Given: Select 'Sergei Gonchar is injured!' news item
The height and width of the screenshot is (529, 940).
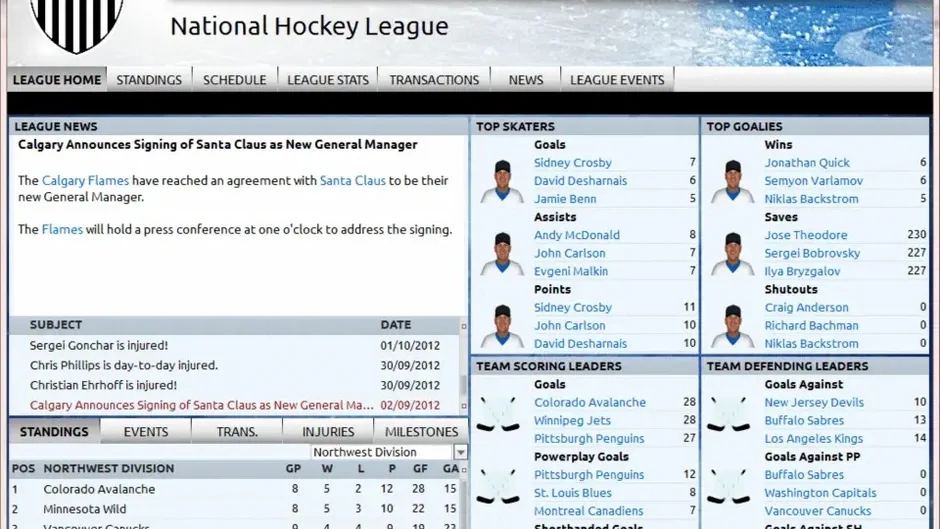Looking at the screenshot, I should tap(235, 345).
